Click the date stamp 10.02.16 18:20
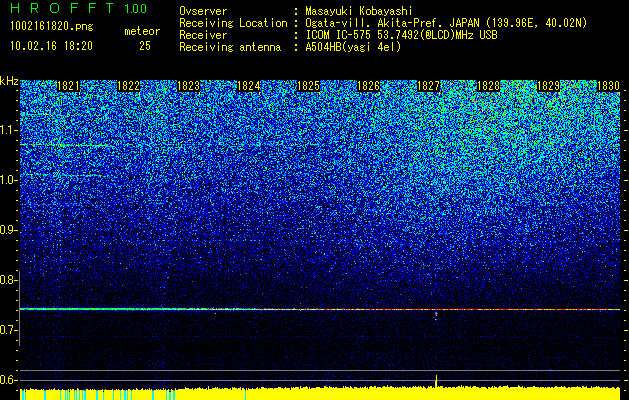This screenshot has height=400, width=629. click(x=51, y=46)
